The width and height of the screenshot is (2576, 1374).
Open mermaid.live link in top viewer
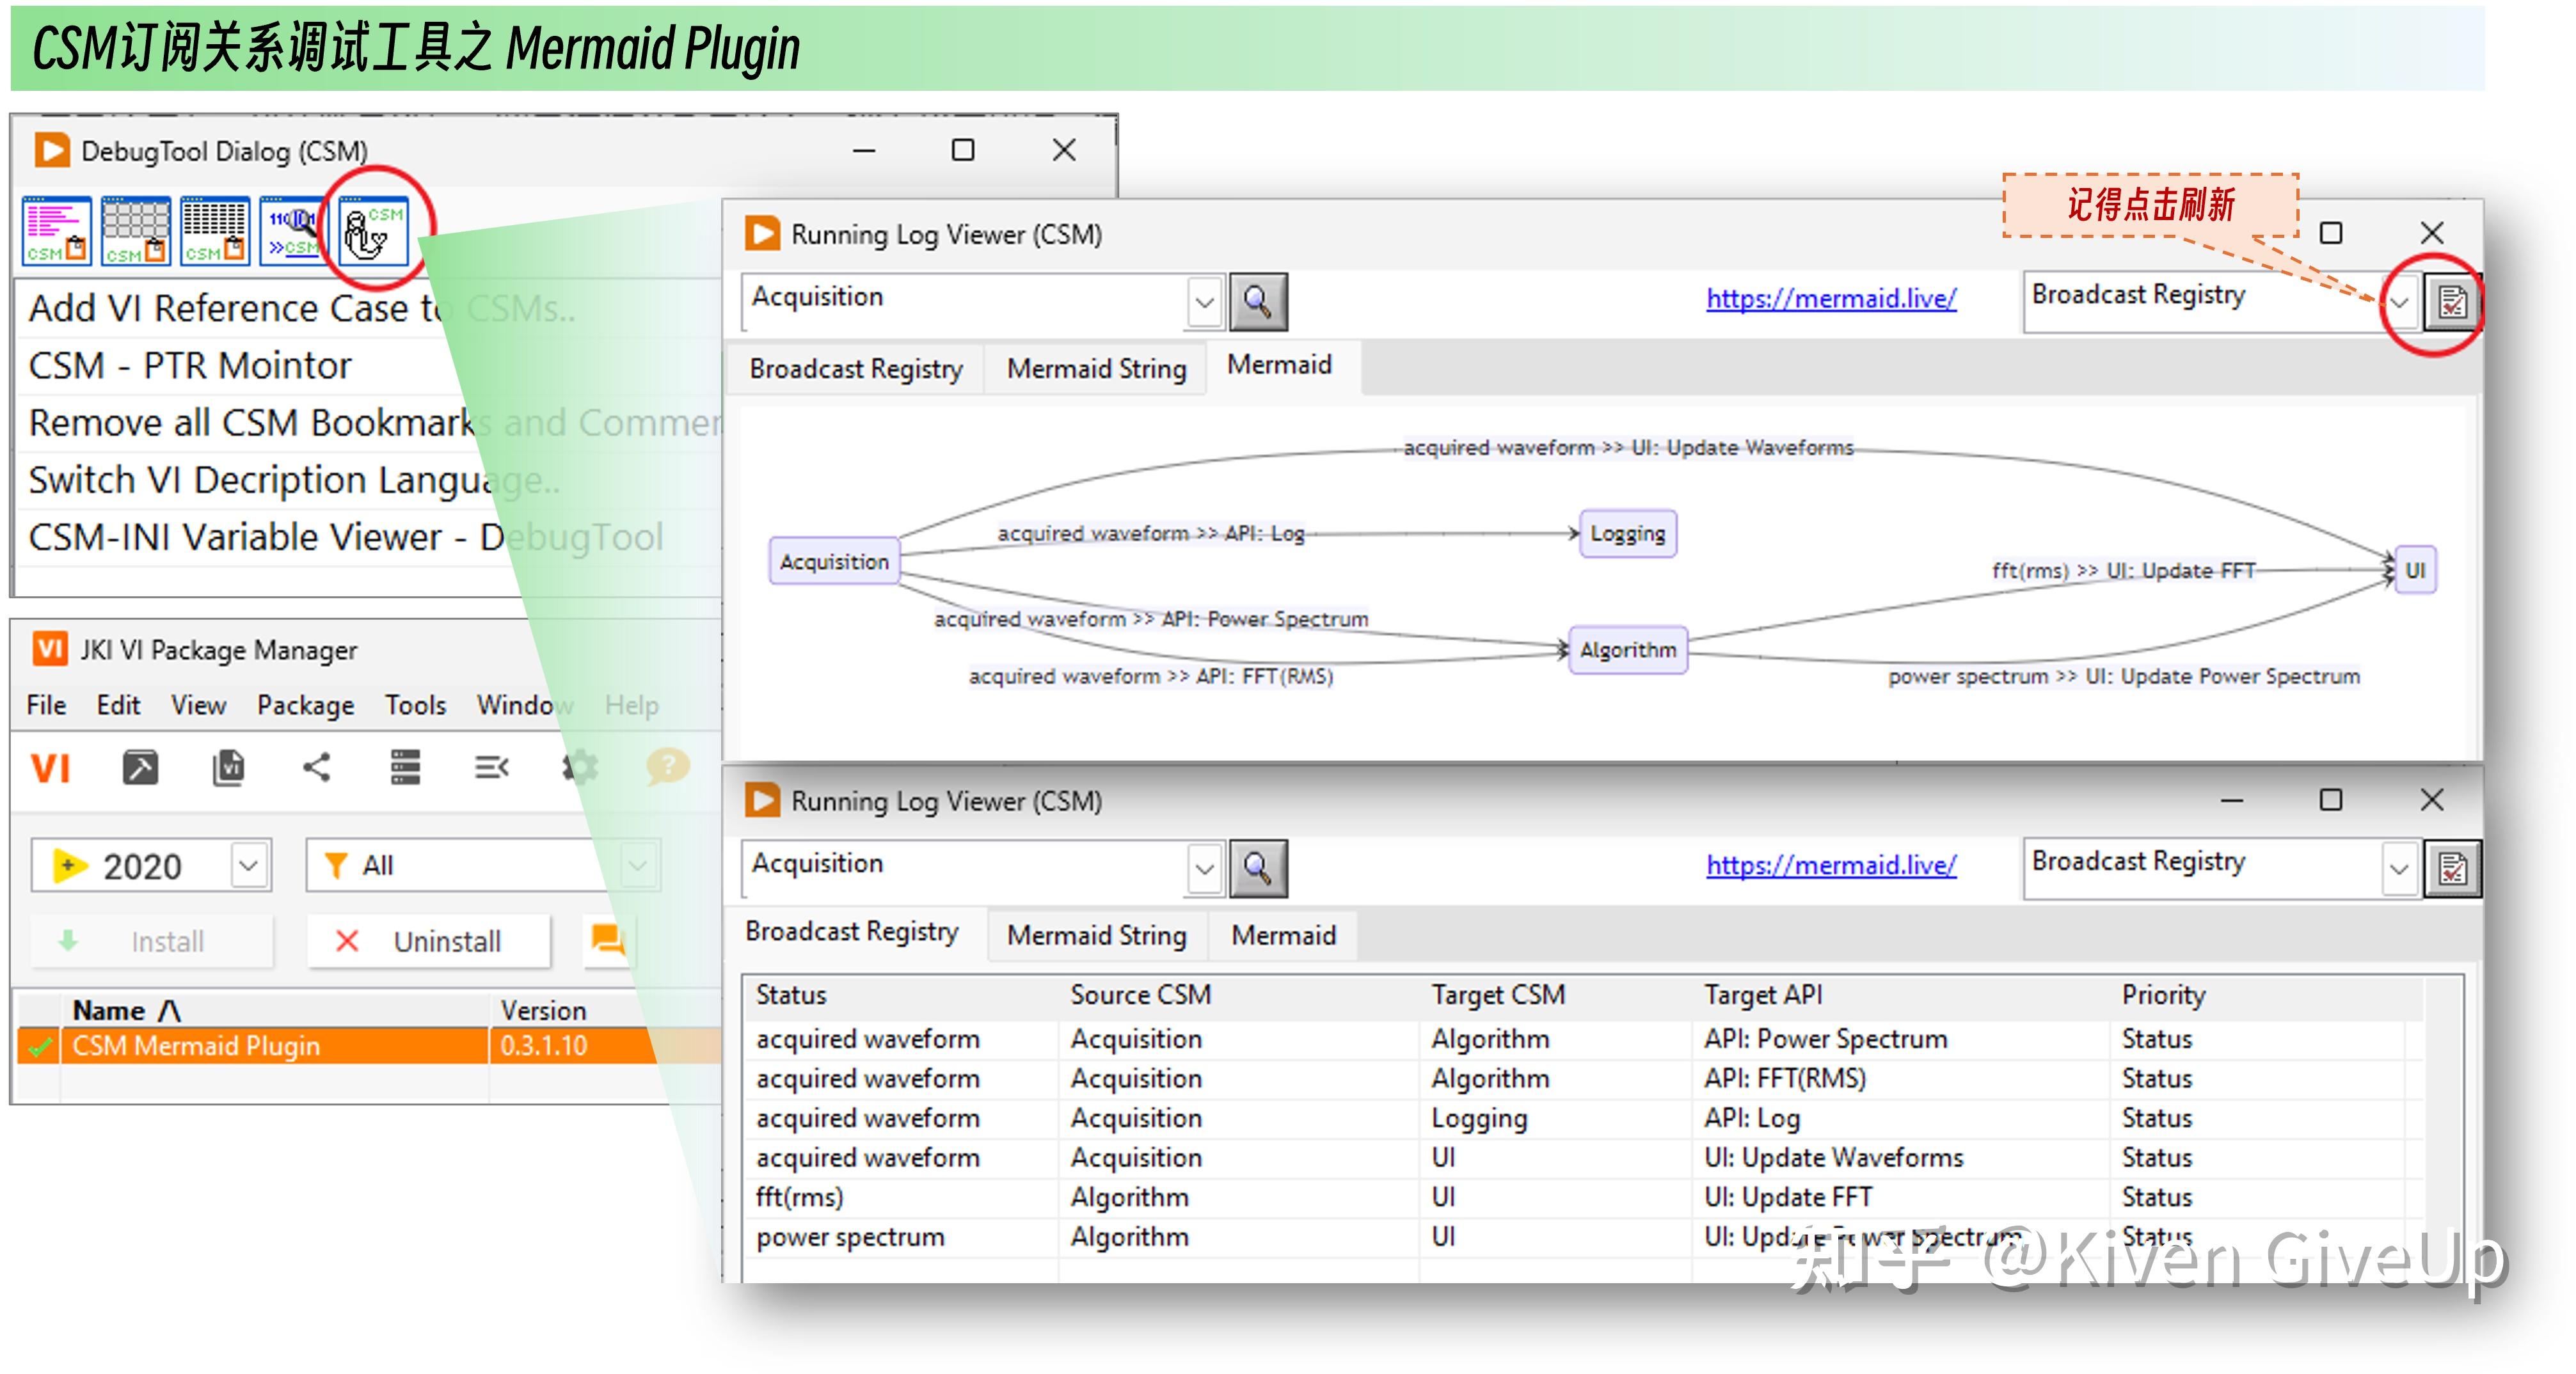1830,298
